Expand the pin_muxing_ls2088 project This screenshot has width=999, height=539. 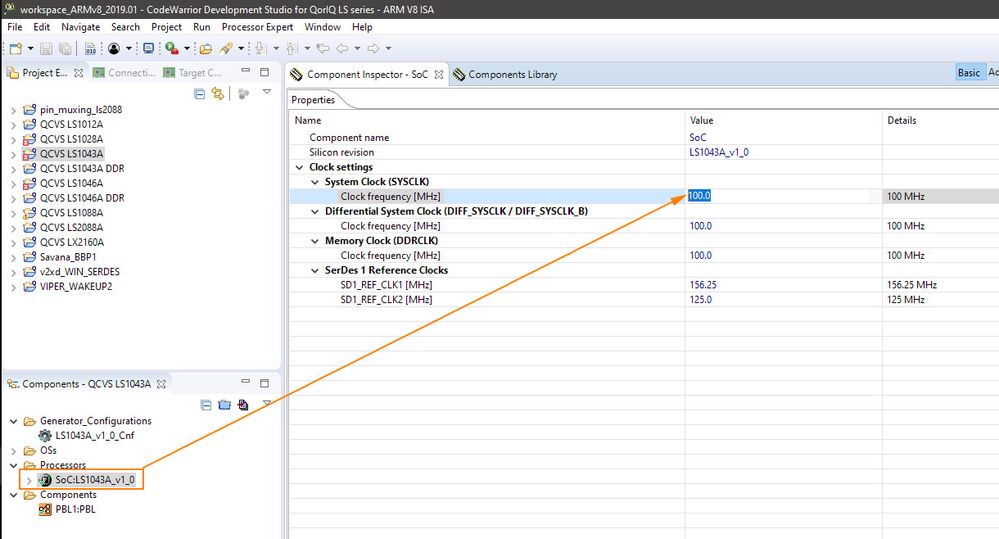click(x=13, y=110)
